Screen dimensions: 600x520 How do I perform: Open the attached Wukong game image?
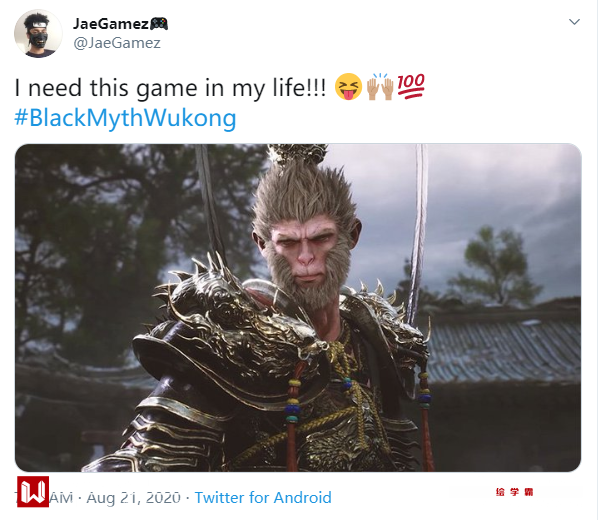298,308
